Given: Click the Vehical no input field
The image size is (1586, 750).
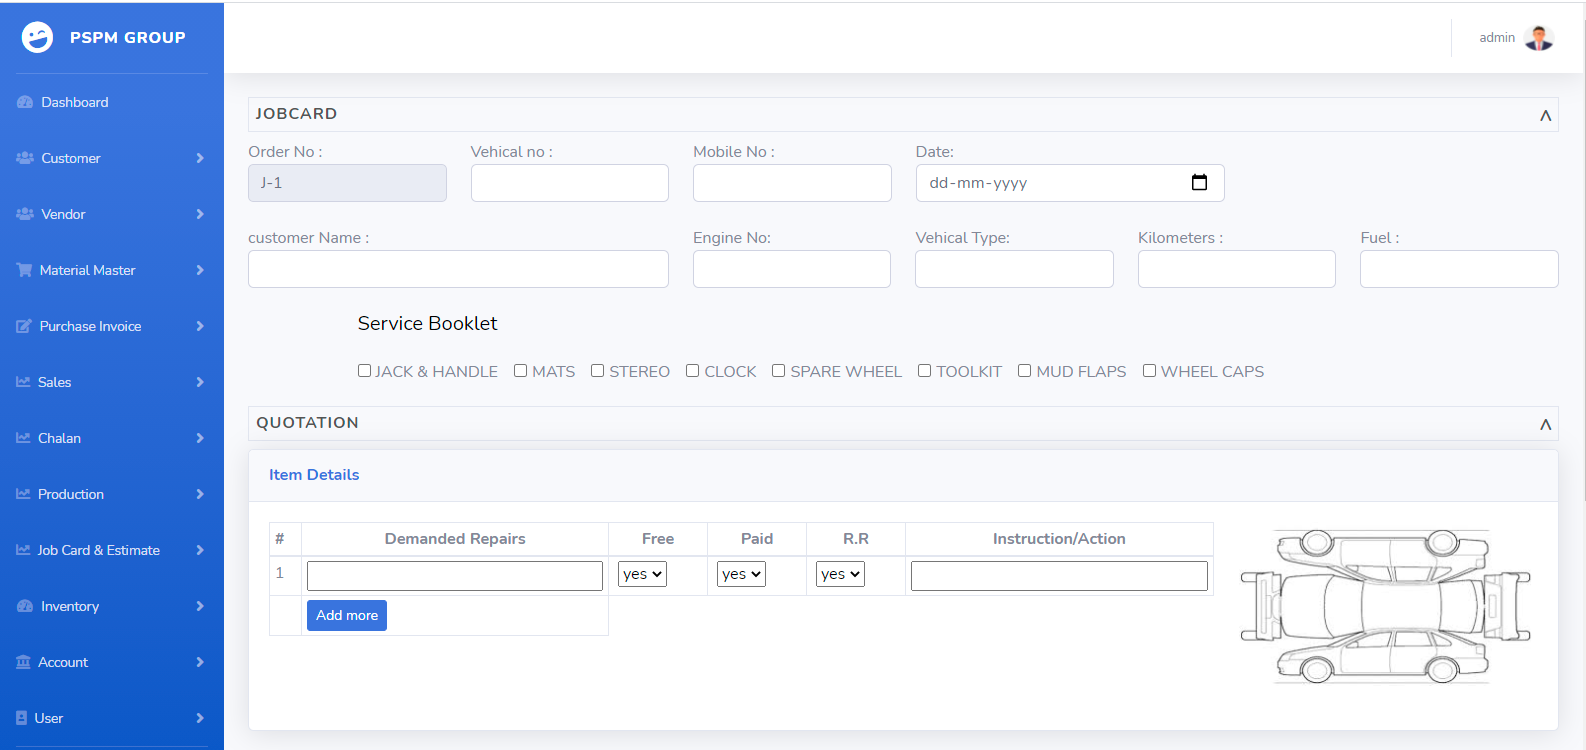Looking at the screenshot, I should coord(569,183).
